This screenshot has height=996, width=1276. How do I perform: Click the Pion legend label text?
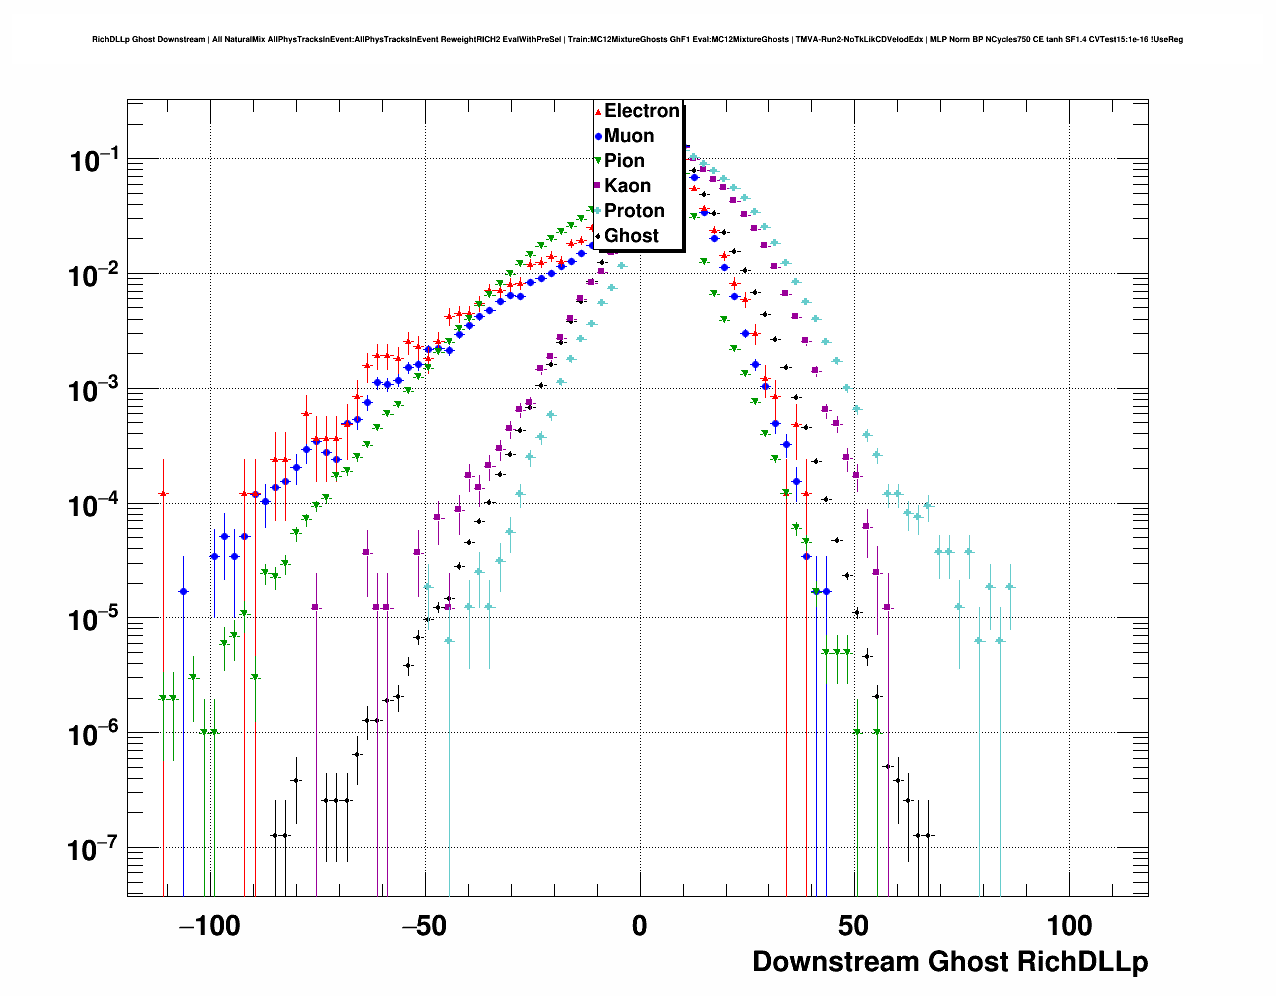(624, 161)
